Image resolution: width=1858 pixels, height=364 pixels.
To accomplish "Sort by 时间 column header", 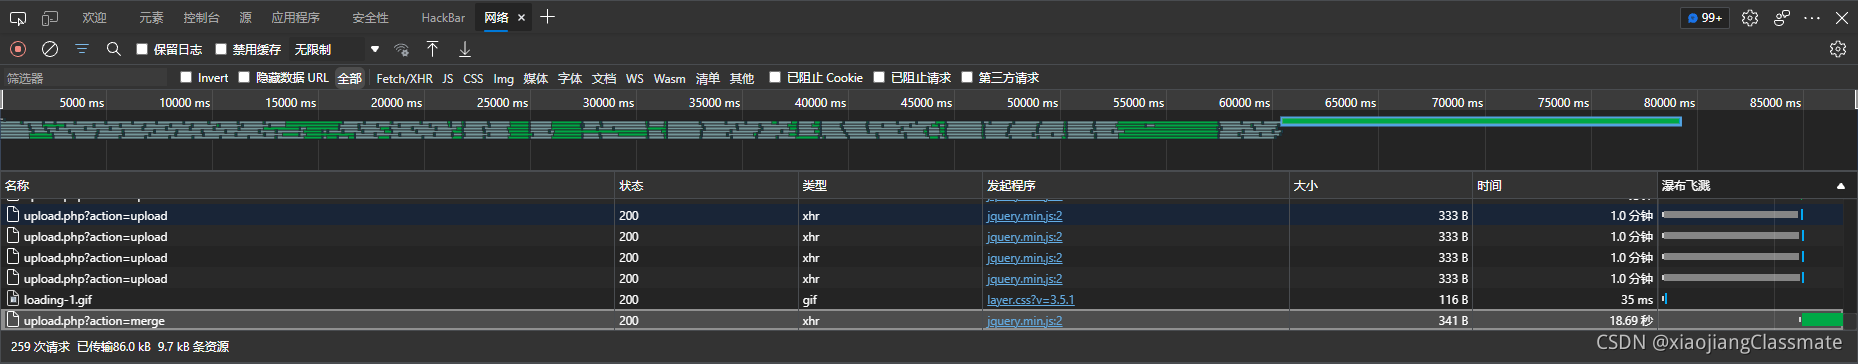I will (x=1564, y=185).
